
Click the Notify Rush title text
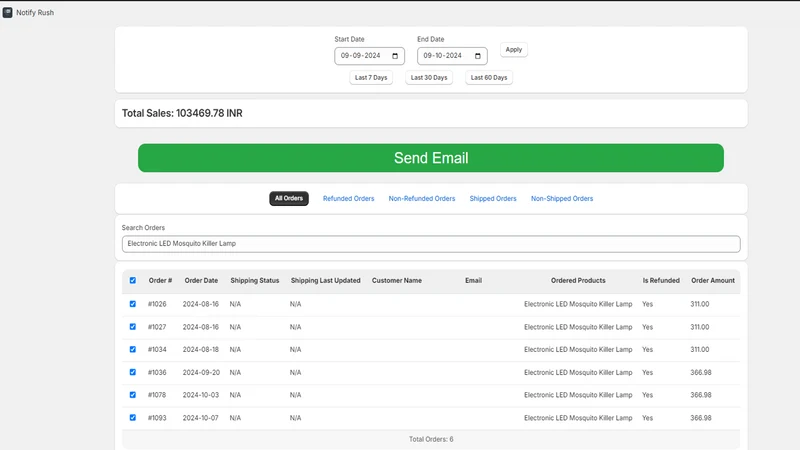click(x=35, y=13)
